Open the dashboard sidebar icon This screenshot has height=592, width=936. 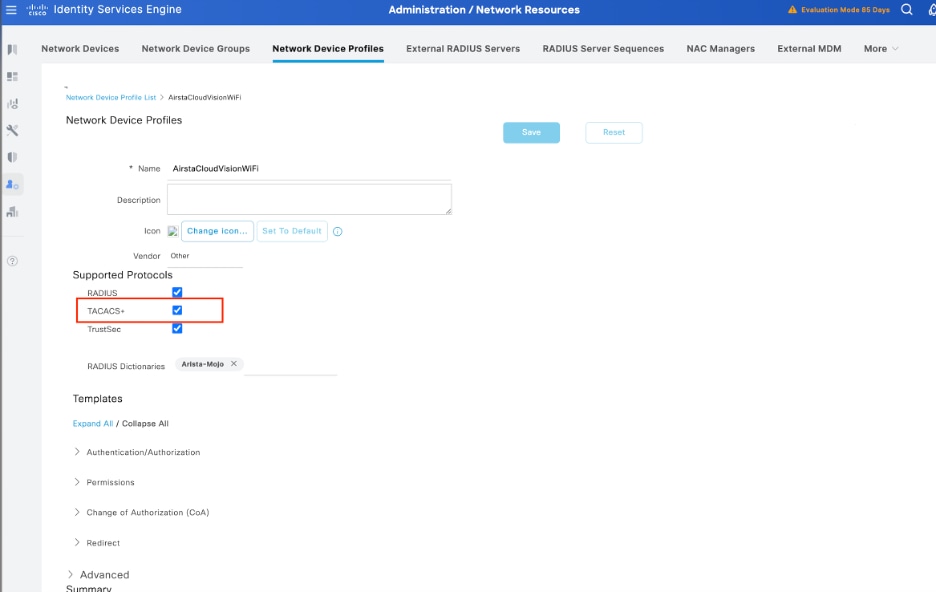click(x=12, y=76)
